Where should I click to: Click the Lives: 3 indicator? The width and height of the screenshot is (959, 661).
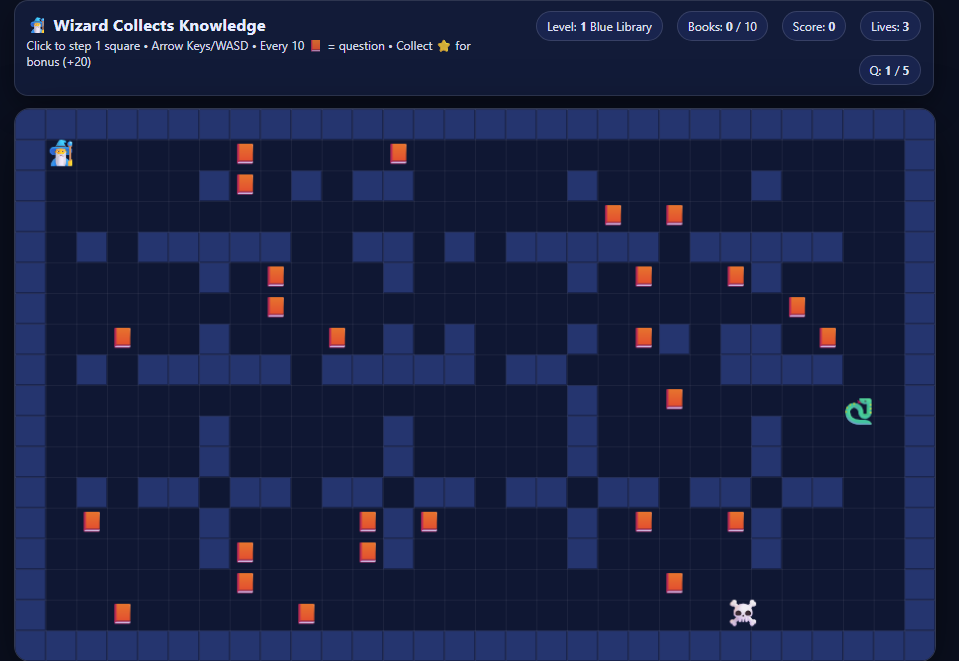(x=890, y=26)
